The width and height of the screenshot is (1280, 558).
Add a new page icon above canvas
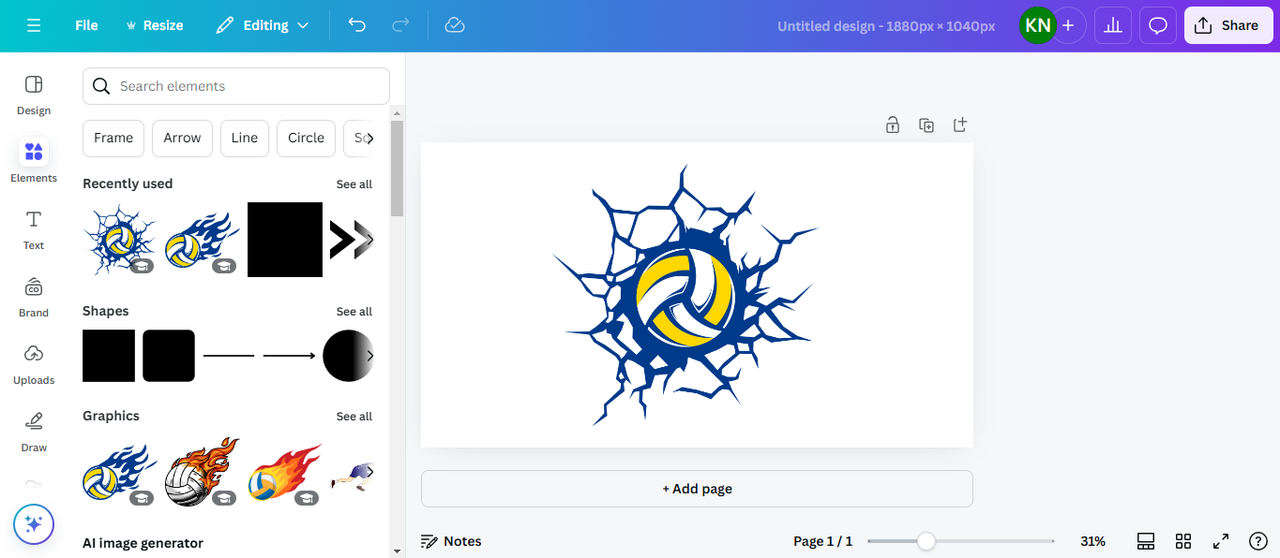[960, 125]
